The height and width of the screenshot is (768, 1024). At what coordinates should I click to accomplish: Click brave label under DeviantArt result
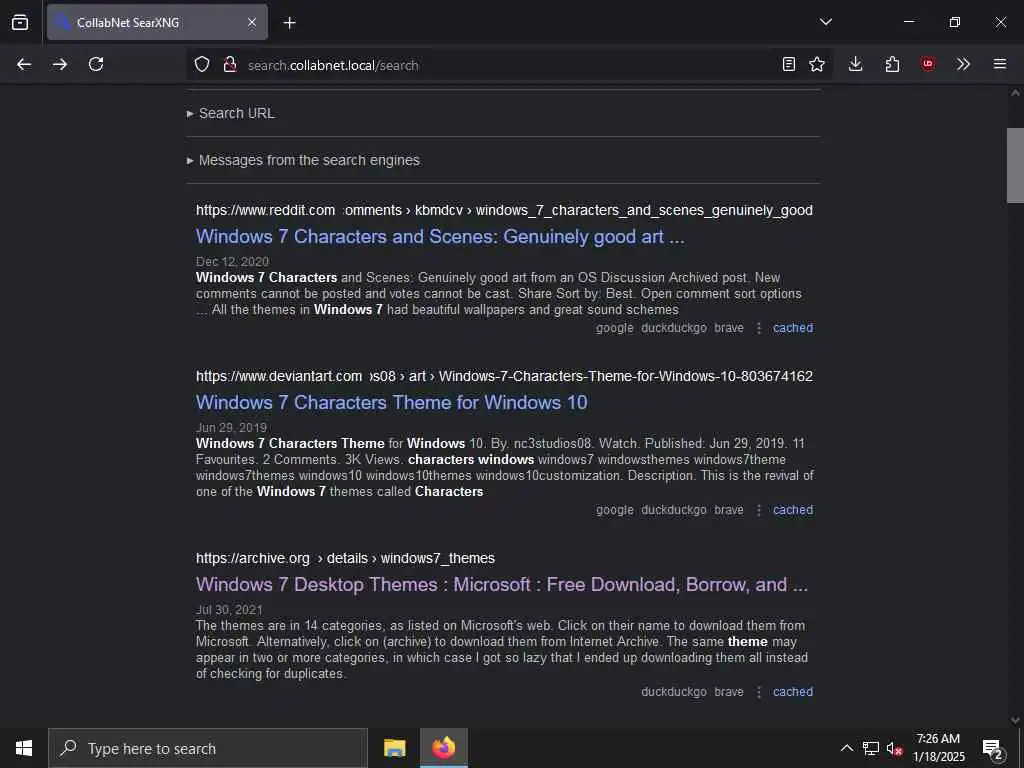pyautogui.click(x=729, y=510)
